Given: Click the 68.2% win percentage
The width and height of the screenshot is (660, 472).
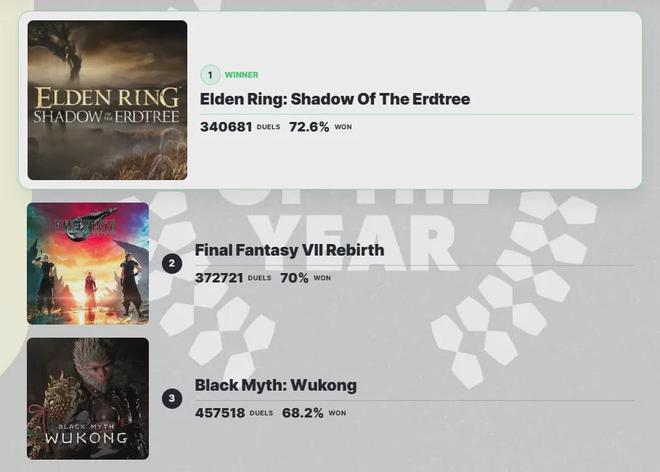Looking at the screenshot, I should coord(302,413).
